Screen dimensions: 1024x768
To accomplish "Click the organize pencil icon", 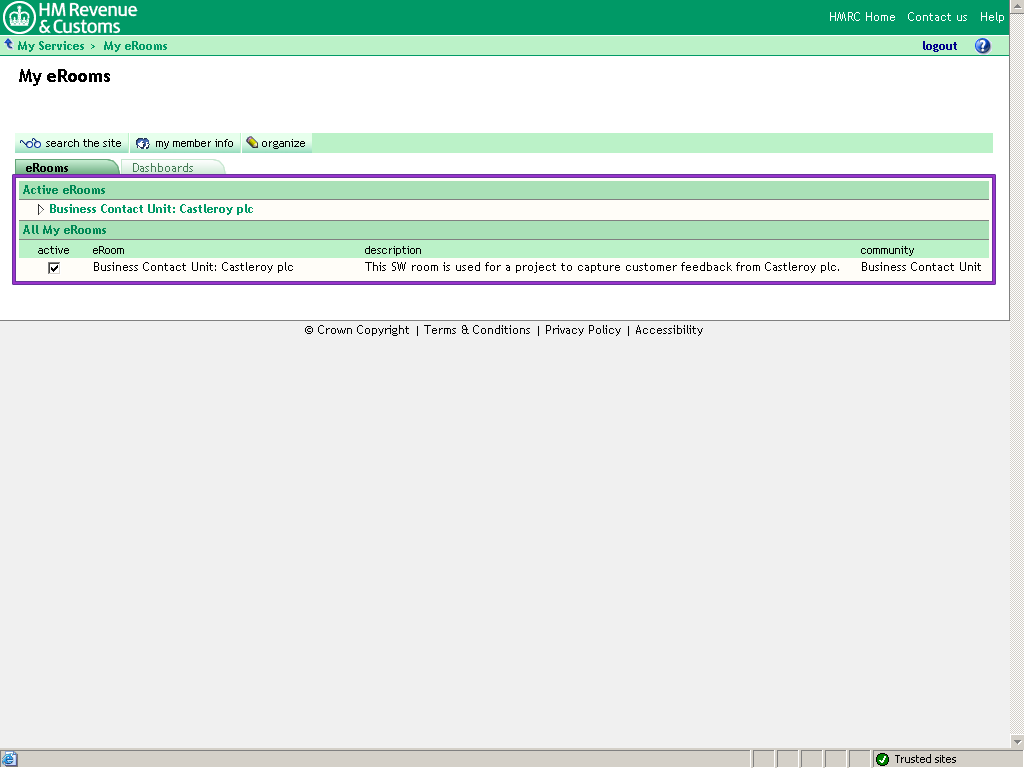I will point(252,143).
